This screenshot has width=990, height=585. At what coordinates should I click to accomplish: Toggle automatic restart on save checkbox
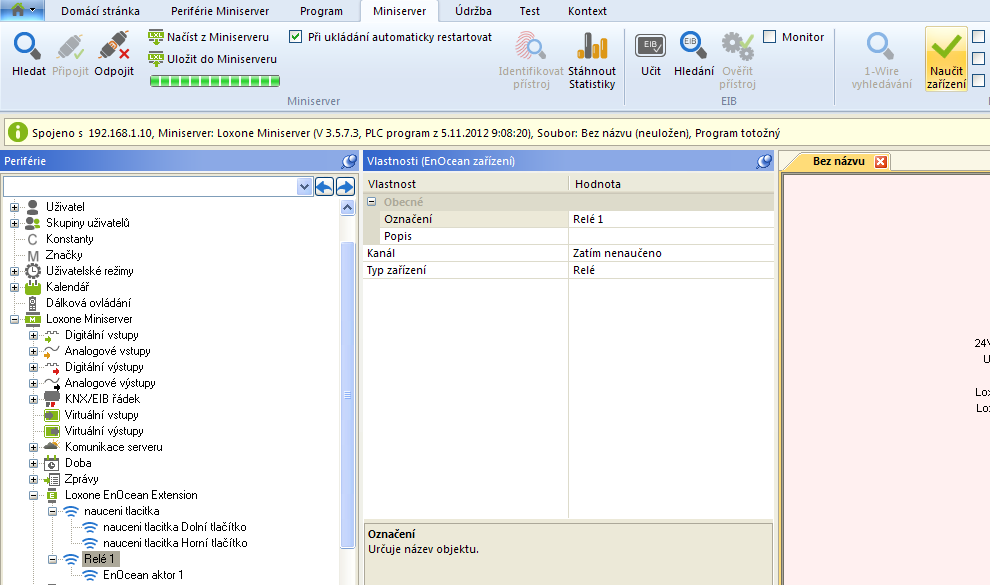pyautogui.click(x=296, y=37)
